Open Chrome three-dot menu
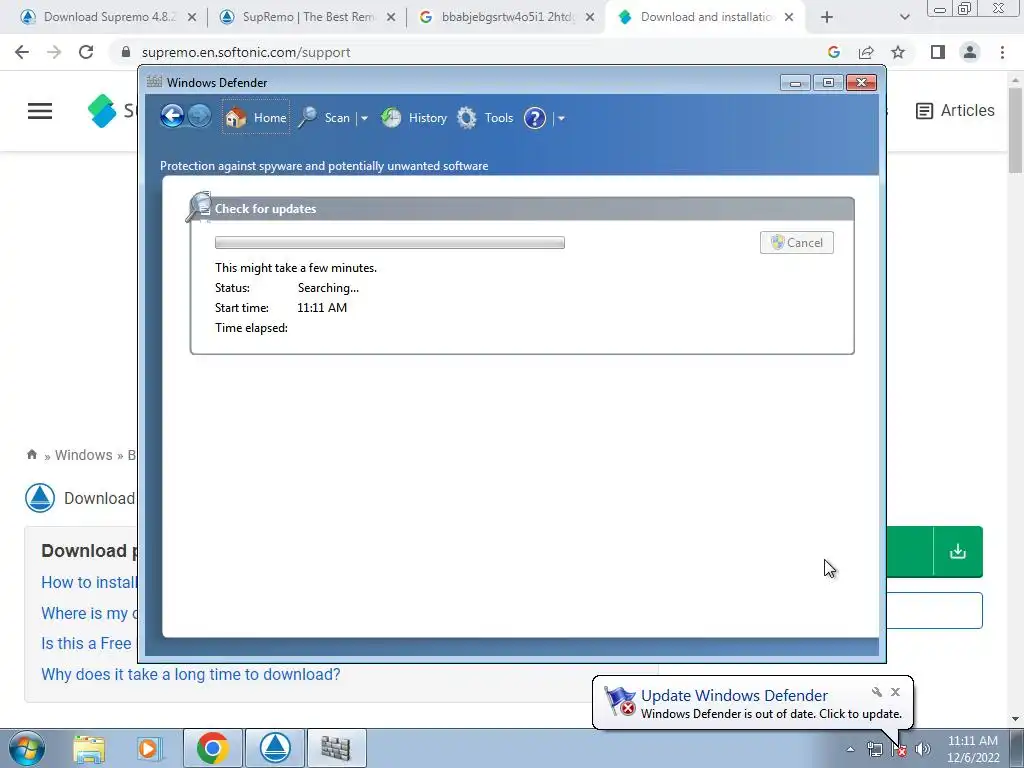This screenshot has width=1024, height=768. click(1002, 52)
